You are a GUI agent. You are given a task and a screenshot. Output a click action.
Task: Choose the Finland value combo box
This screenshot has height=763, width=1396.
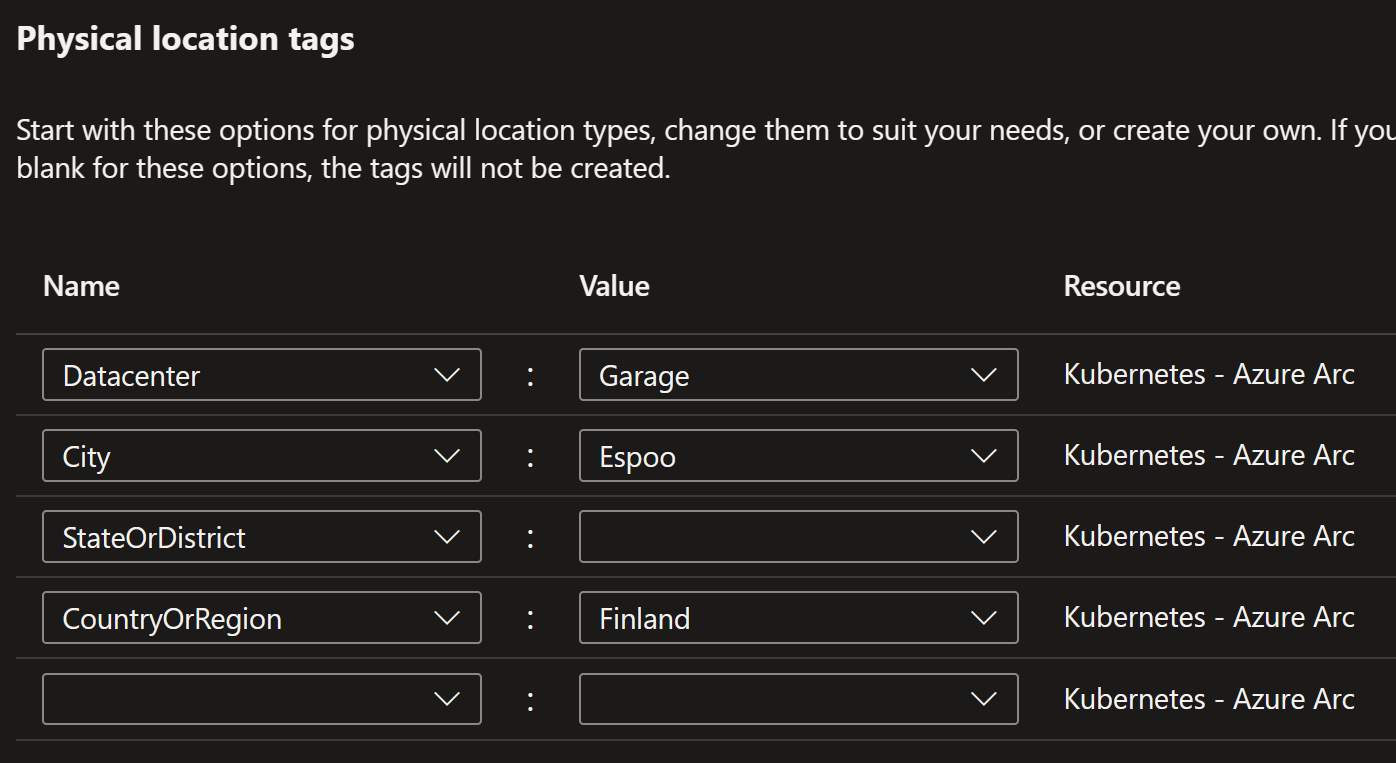pos(799,618)
